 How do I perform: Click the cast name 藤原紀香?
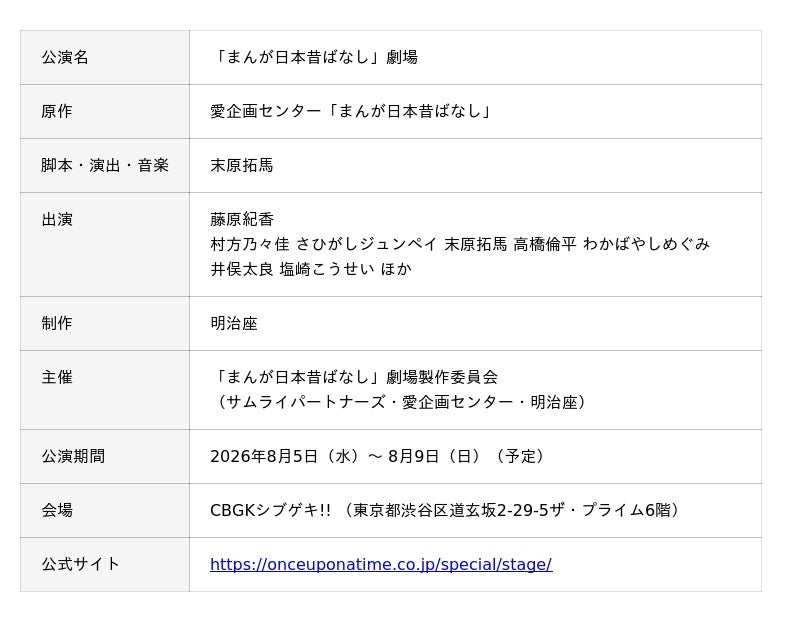241,219
